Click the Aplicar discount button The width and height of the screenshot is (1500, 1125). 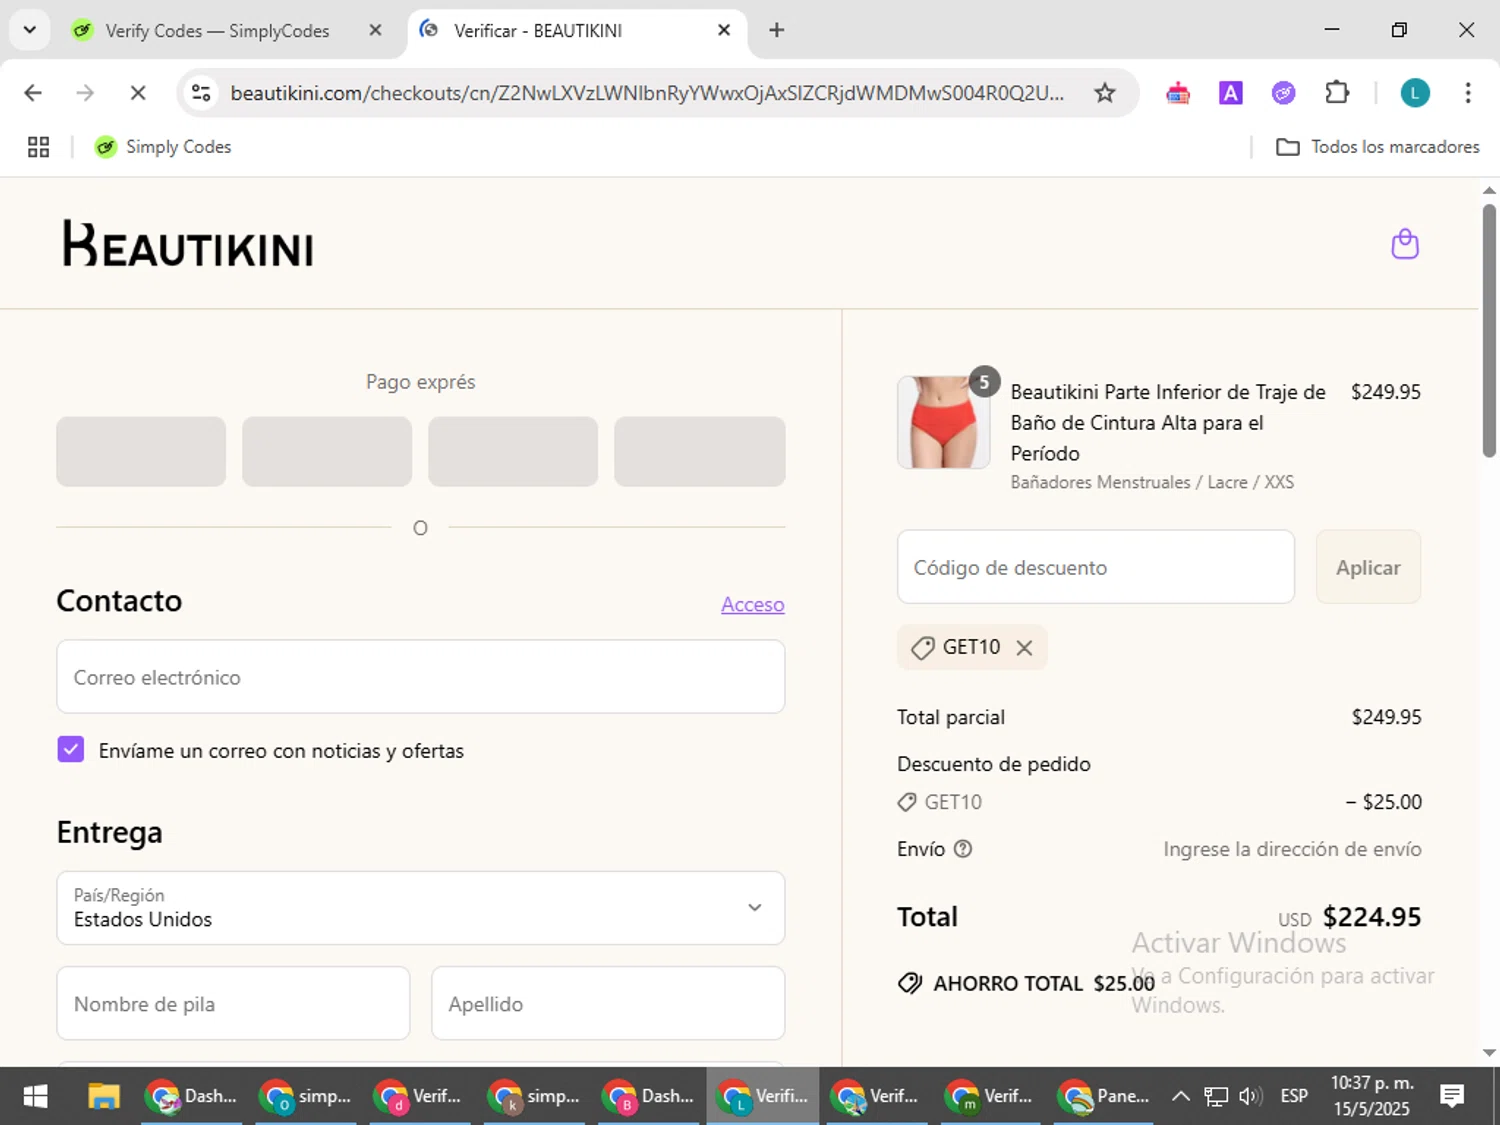(1368, 567)
